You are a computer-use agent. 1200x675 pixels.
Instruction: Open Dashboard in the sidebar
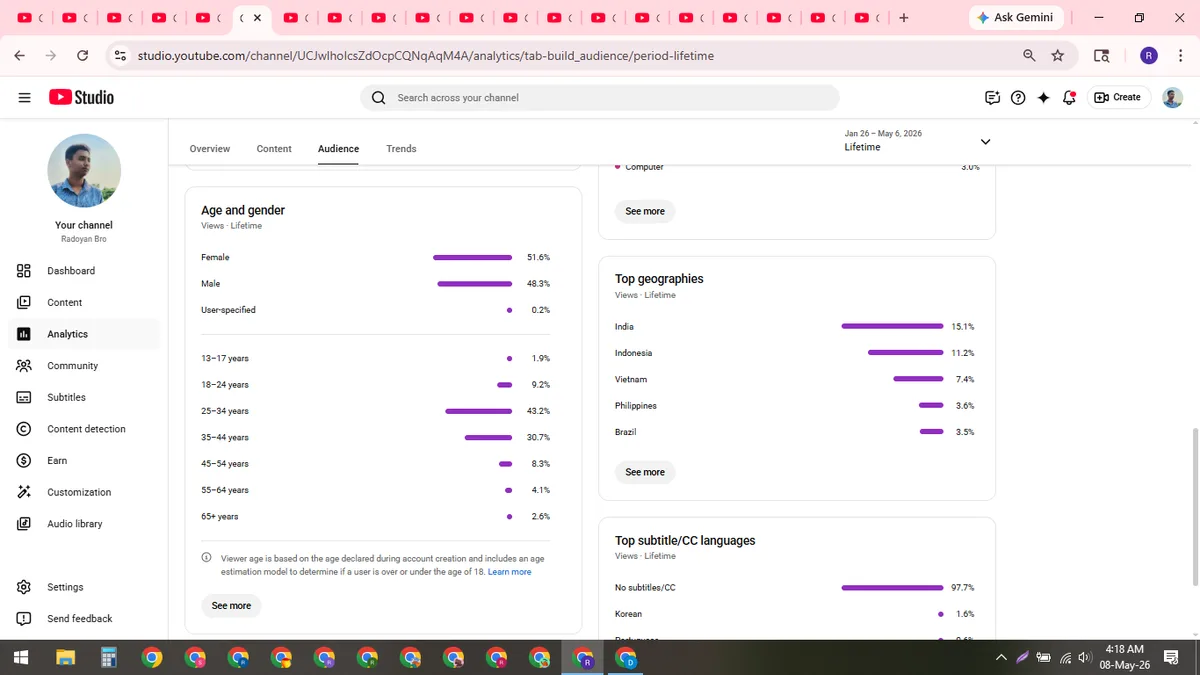point(84,271)
